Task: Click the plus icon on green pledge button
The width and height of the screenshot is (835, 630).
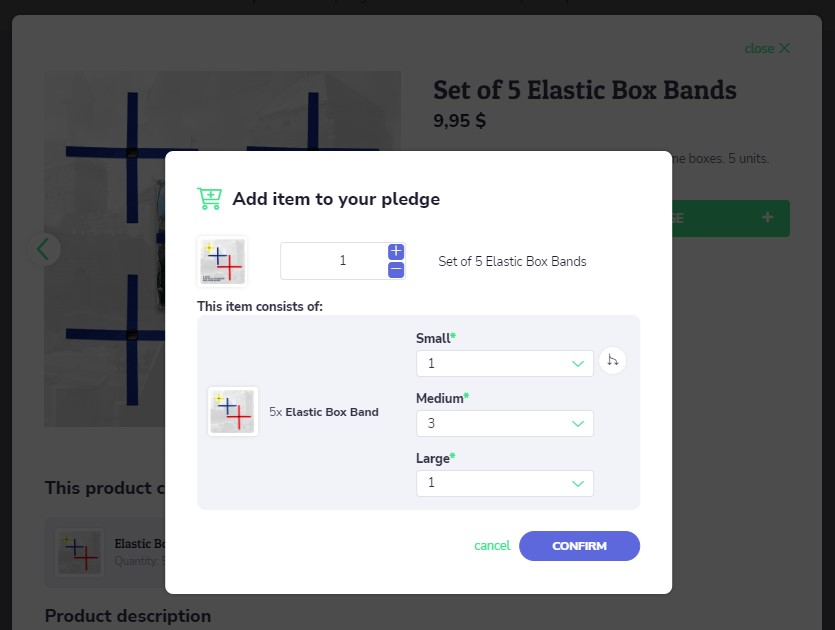Action: (x=767, y=217)
